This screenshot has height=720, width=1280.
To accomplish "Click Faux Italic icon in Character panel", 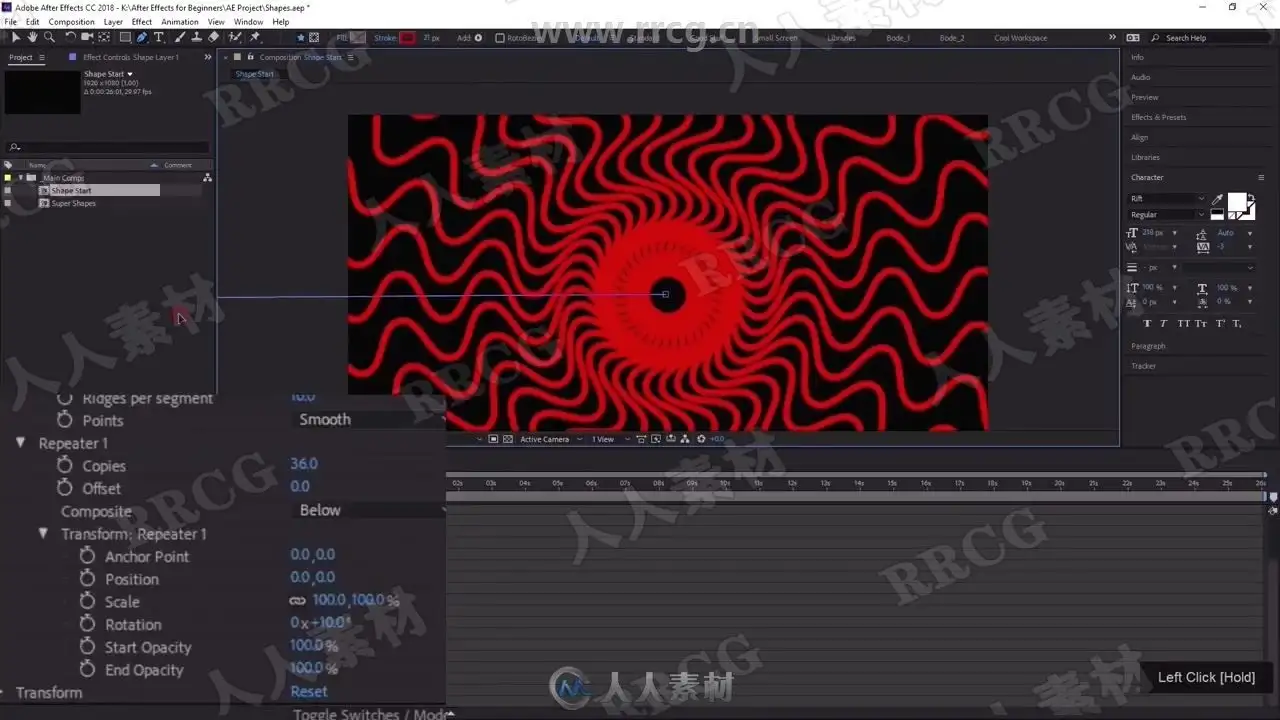I will [1164, 323].
